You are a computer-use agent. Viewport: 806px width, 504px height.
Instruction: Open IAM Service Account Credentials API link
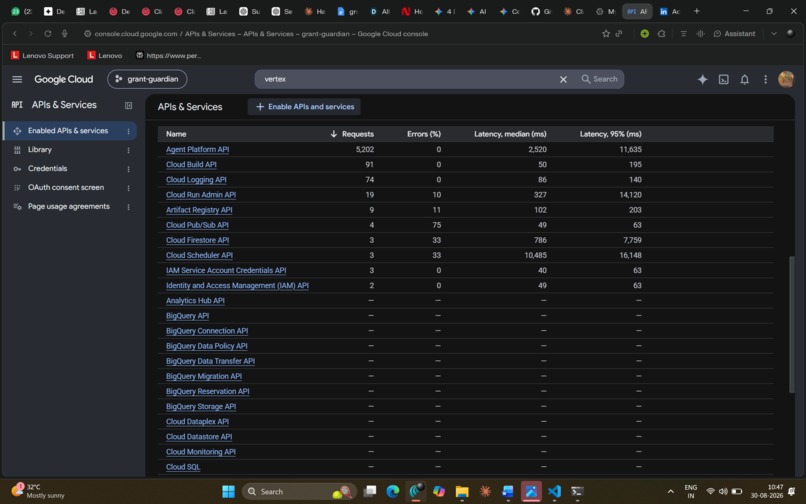tap(226, 271)
